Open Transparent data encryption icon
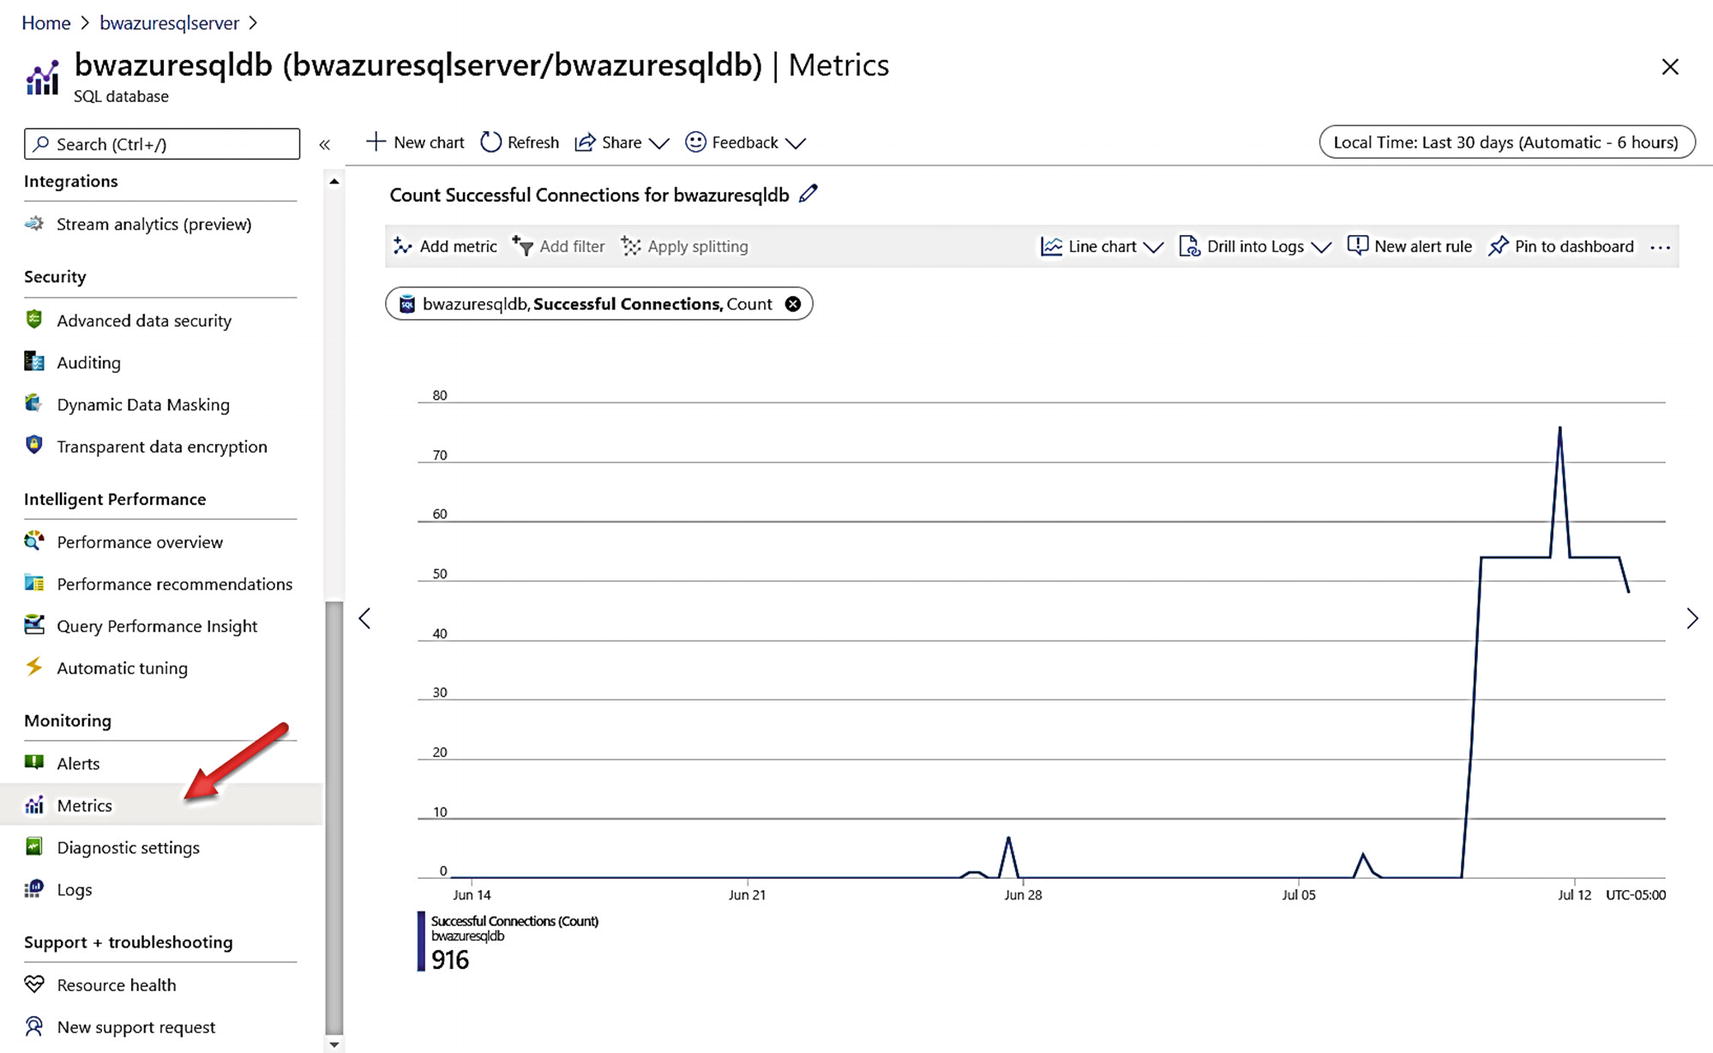The height and width of the screenshot is (1053, 1713). 34,445
